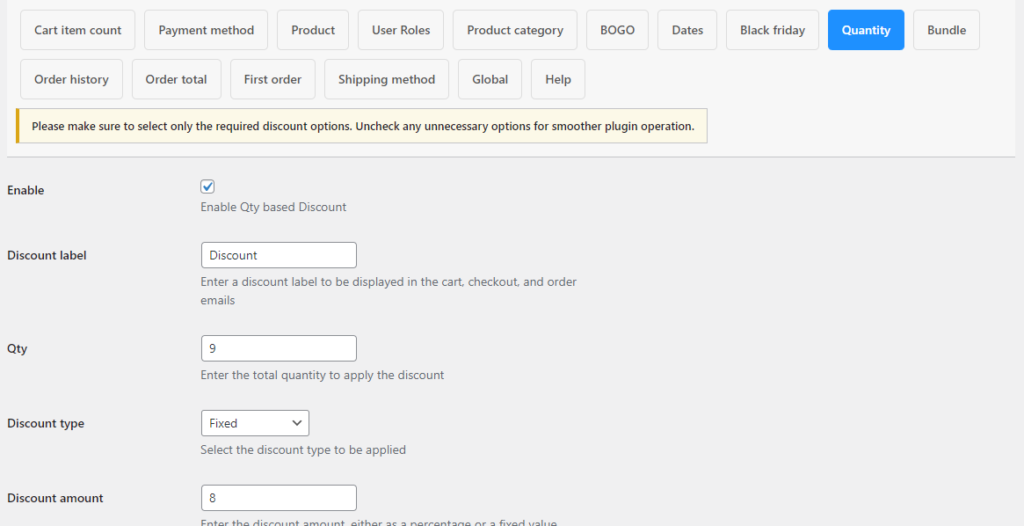Click the 'Enter the total quantity' help text
The height and width of the screenshot is (526, 1024).
(x=322, y=375)
